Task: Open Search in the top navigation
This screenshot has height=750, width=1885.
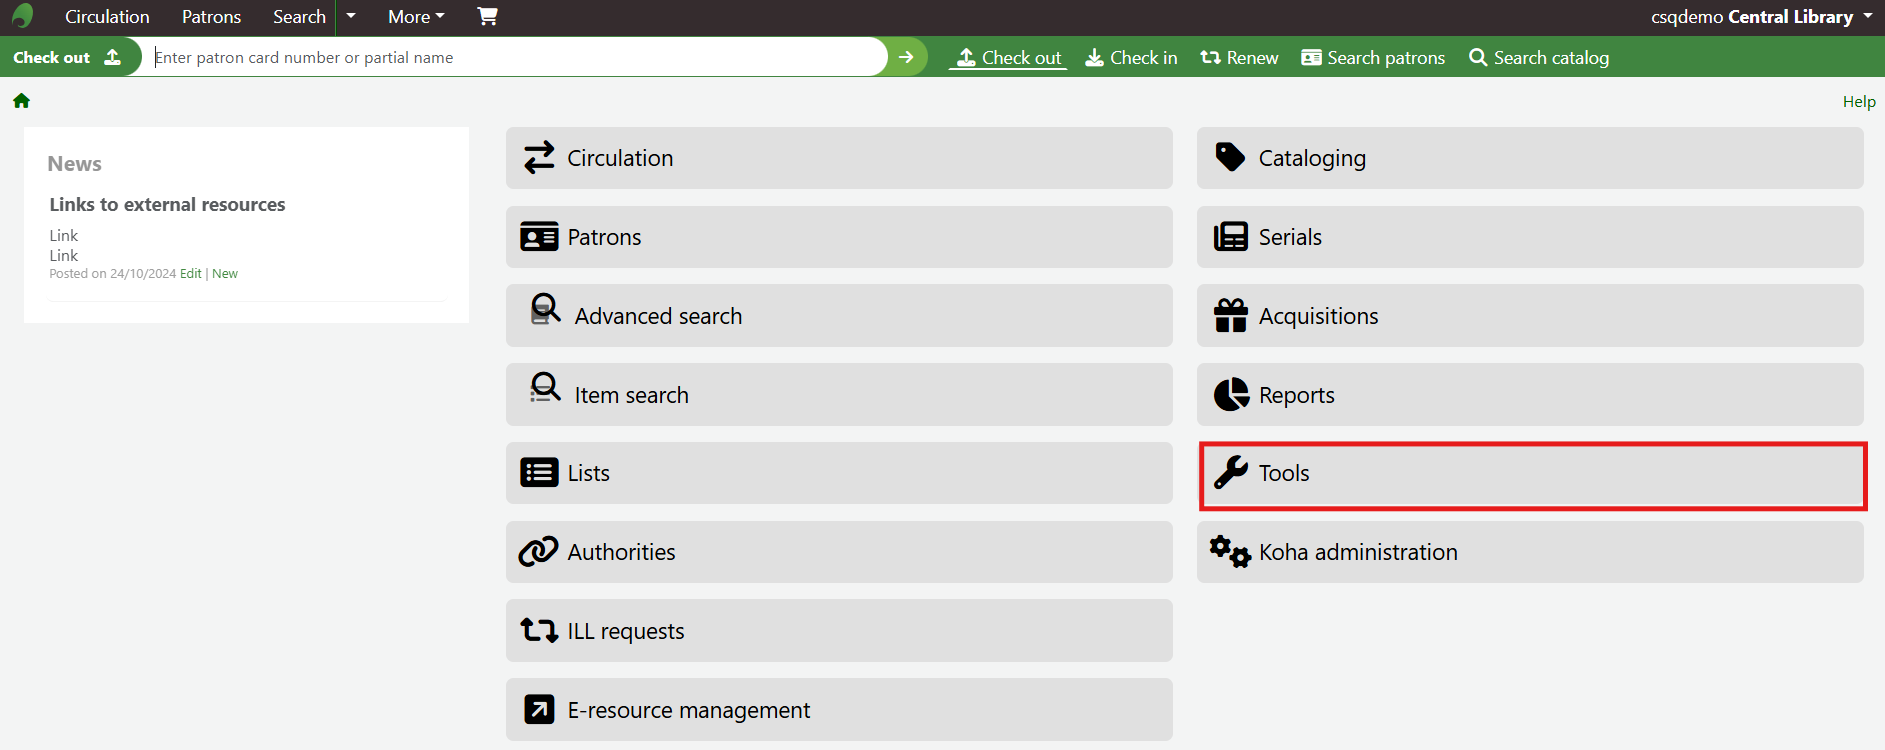Action: click(299, 16)
